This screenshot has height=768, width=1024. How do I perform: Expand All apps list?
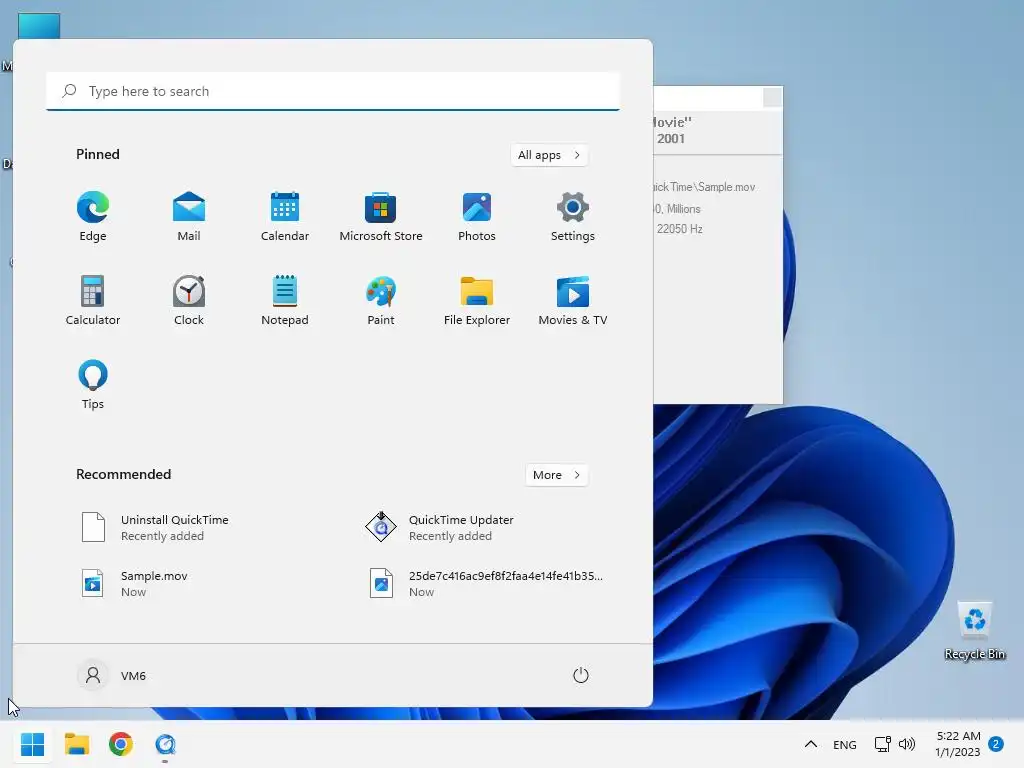549,155
